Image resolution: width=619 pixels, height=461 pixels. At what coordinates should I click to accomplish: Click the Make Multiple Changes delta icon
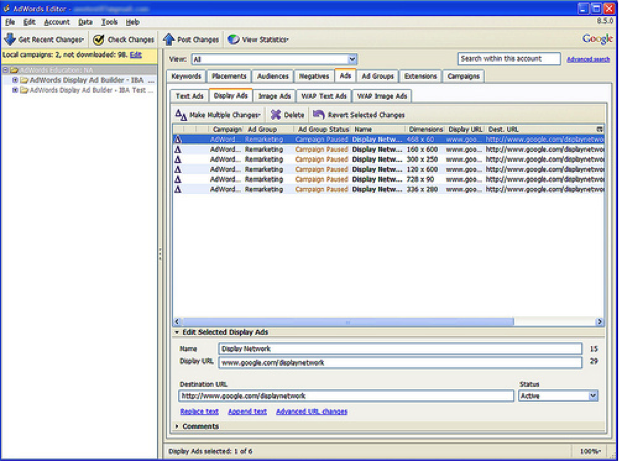pos(180,115)
